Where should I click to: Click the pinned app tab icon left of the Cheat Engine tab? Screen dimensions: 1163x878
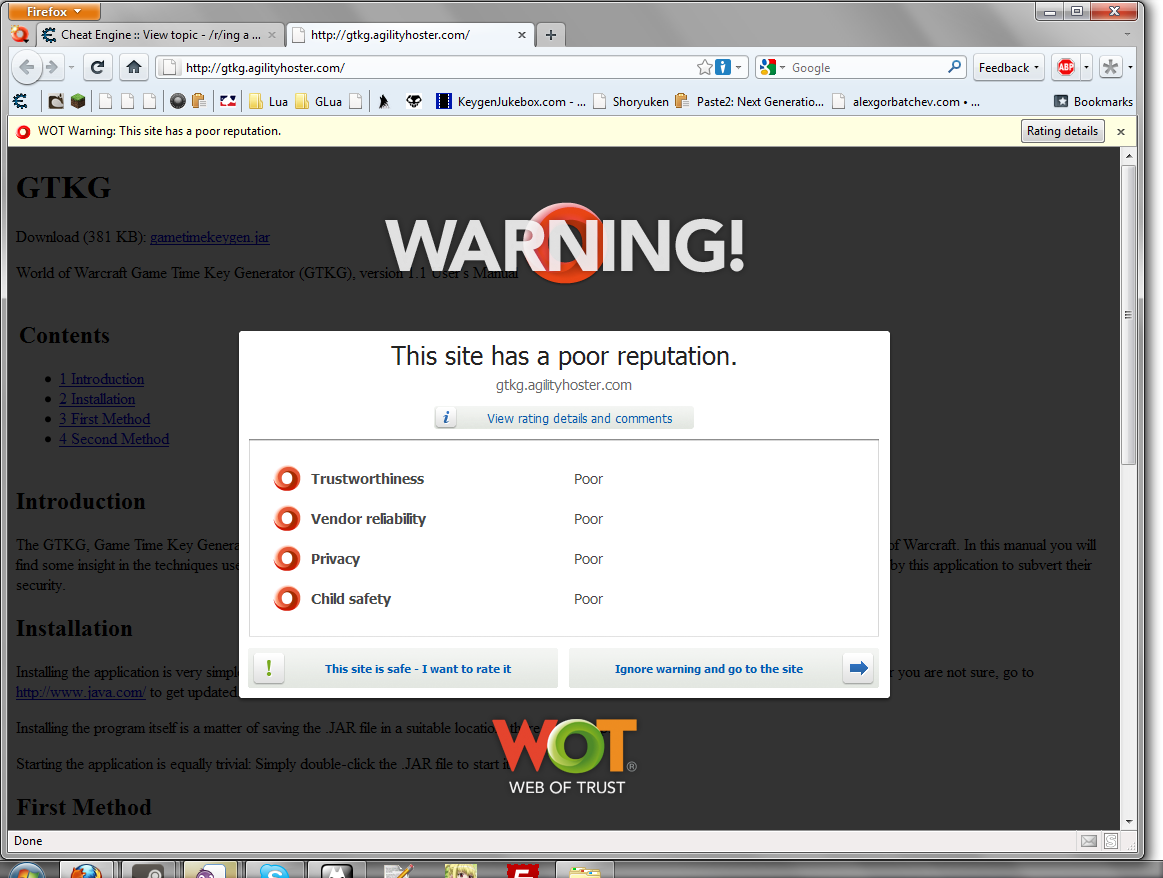click(x=20, y=35)
